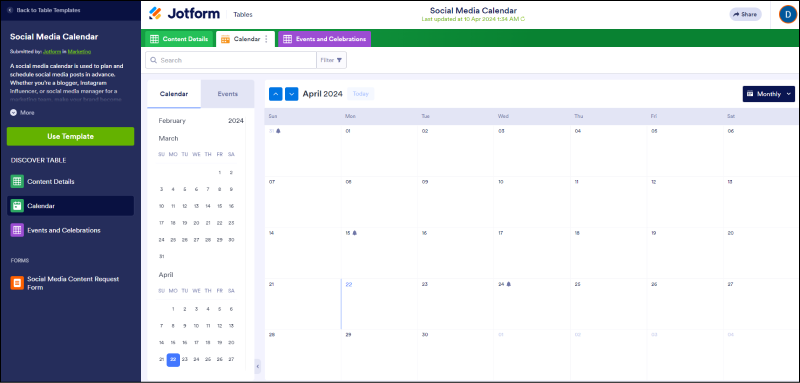This screenshot has width=800, height=383.
Task: Switch to the Events panel tab
Action: pyautogui.click(x=228, y=94)
